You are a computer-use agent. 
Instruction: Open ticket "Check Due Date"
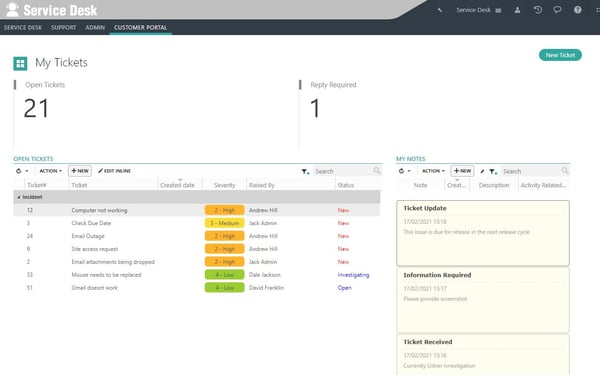pyautogui.click(x=91, y=223)
